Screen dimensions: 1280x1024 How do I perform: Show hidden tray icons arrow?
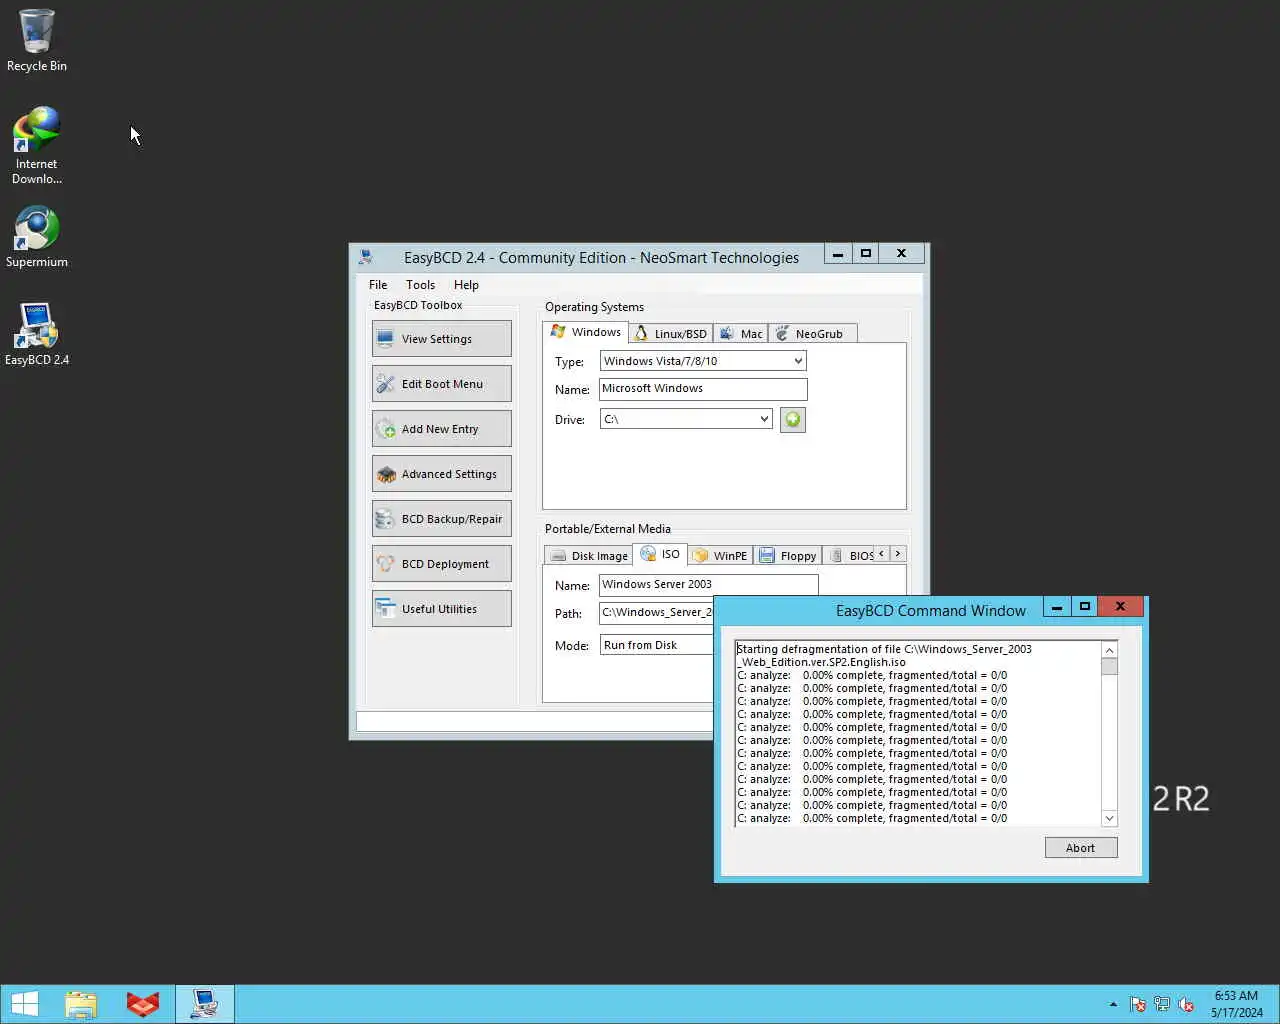(x=1113, y=1004)
